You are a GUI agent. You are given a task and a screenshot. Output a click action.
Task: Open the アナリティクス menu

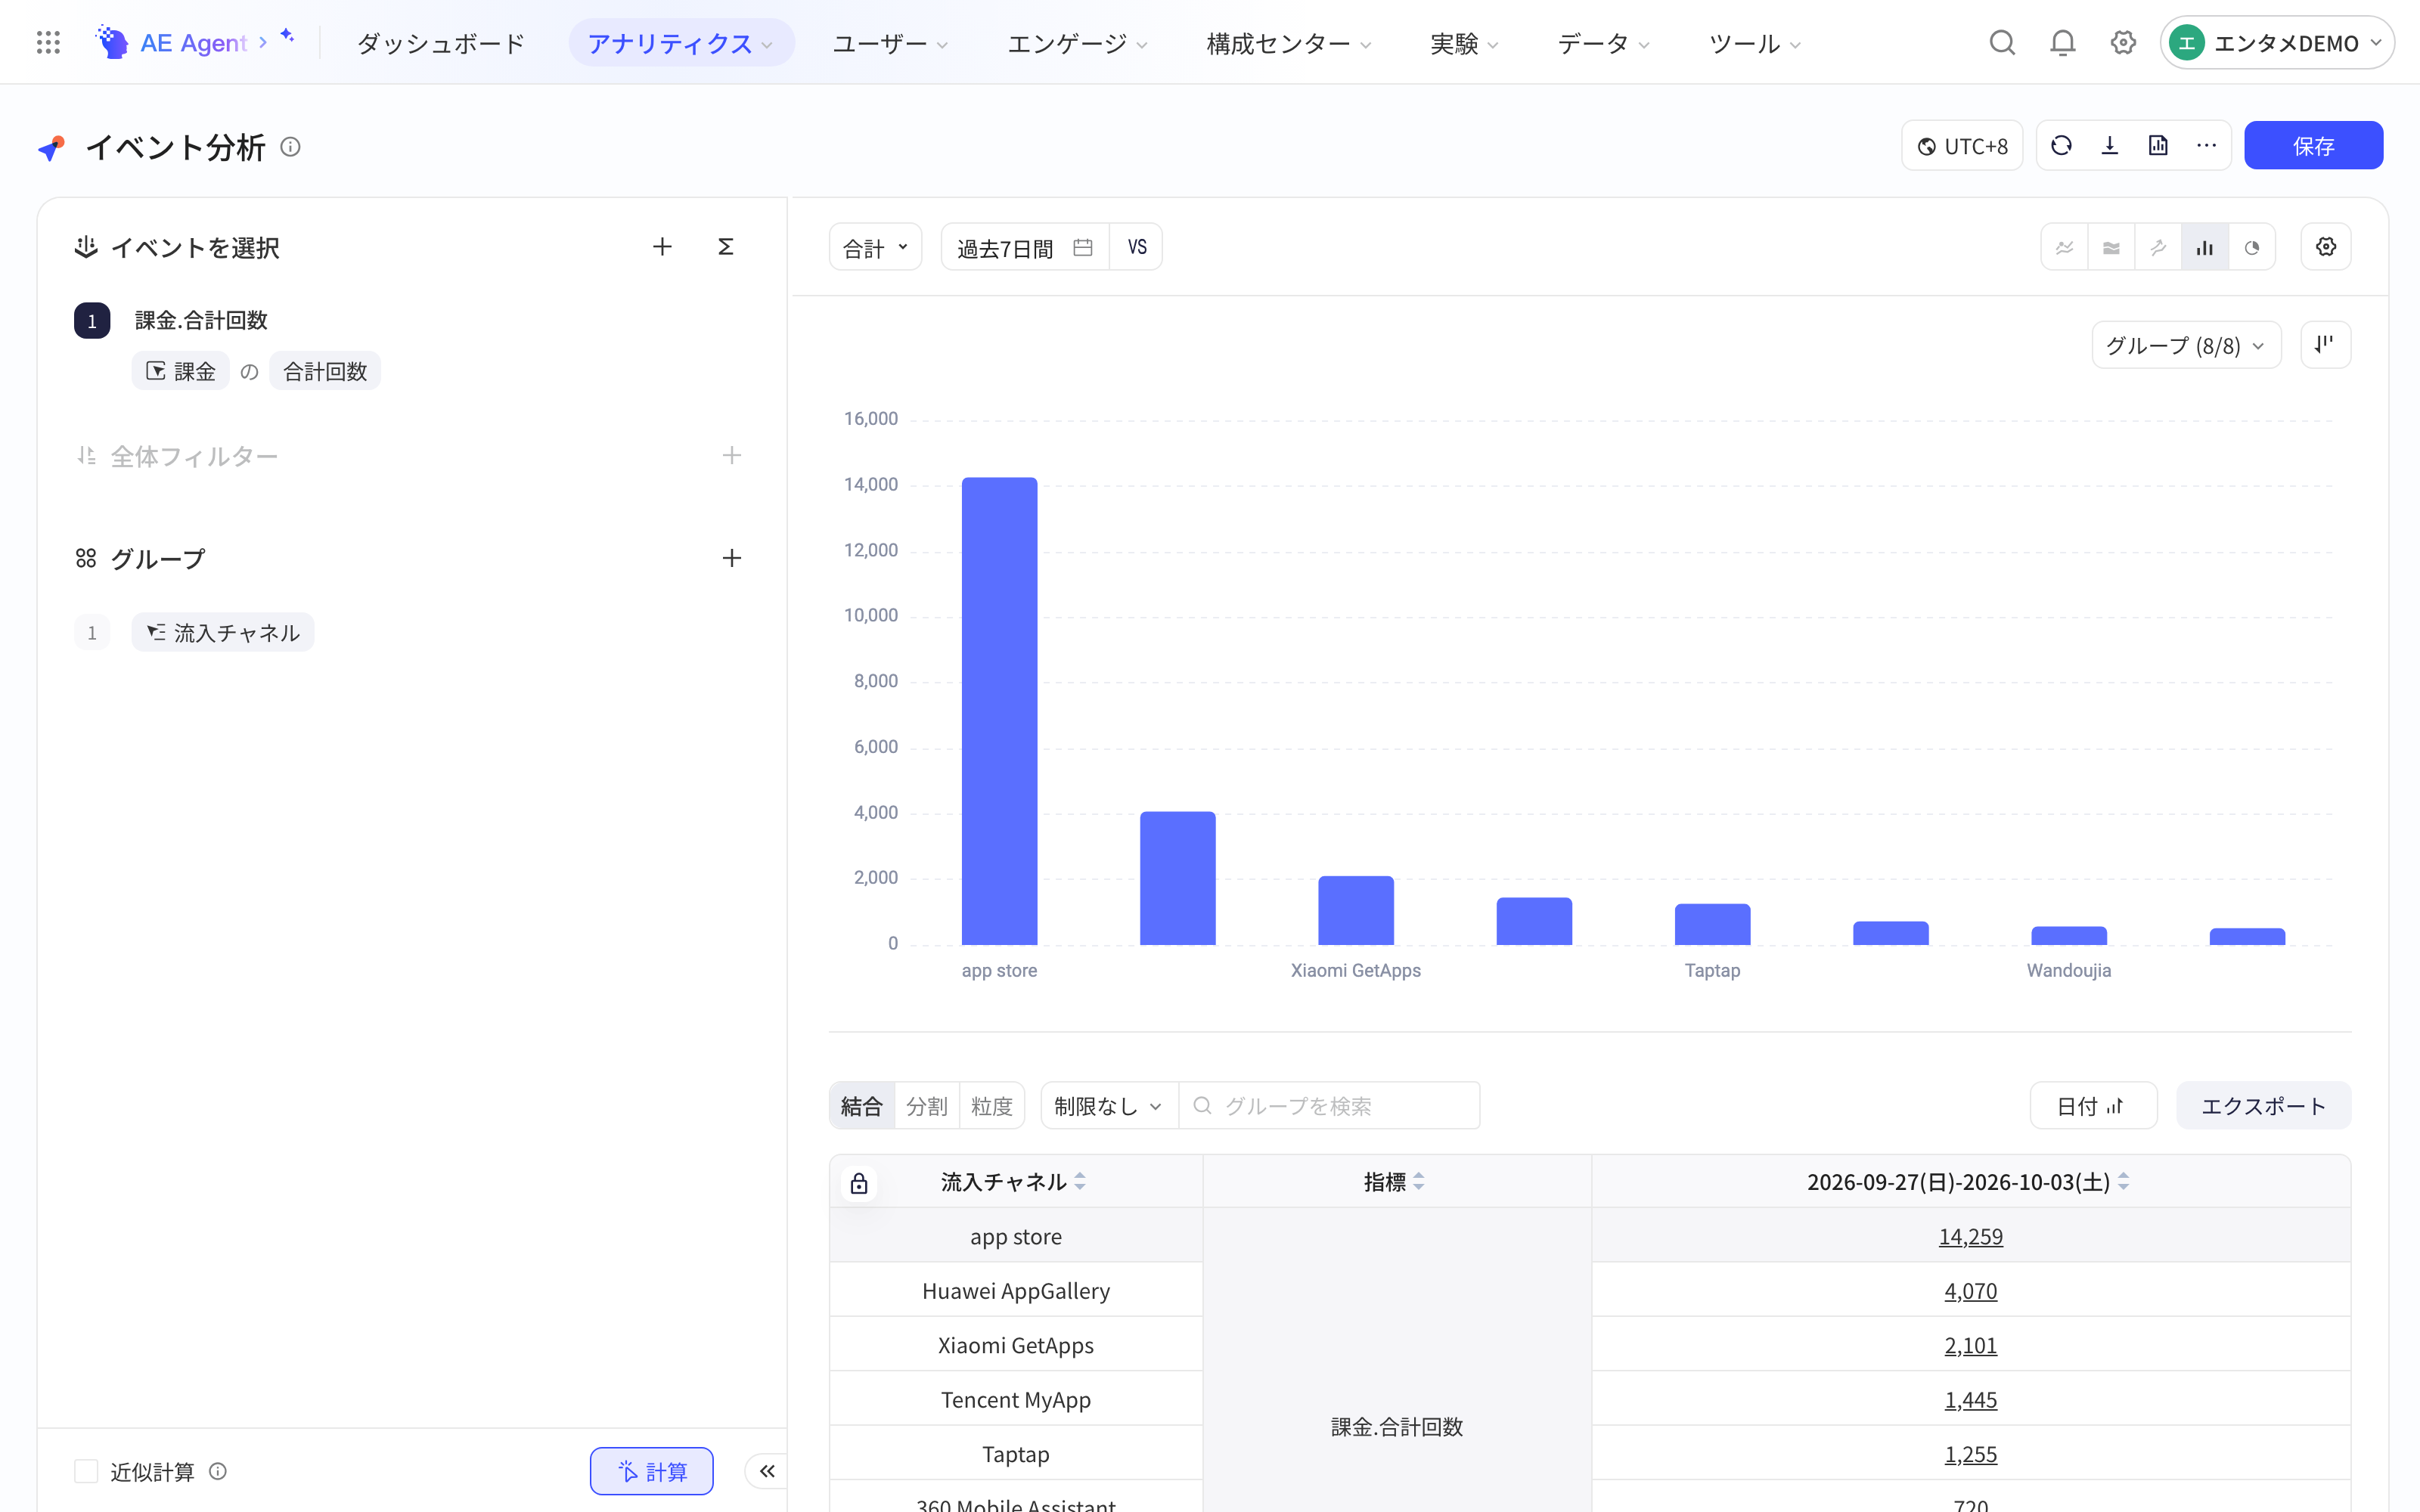click(x=681, y=43)
